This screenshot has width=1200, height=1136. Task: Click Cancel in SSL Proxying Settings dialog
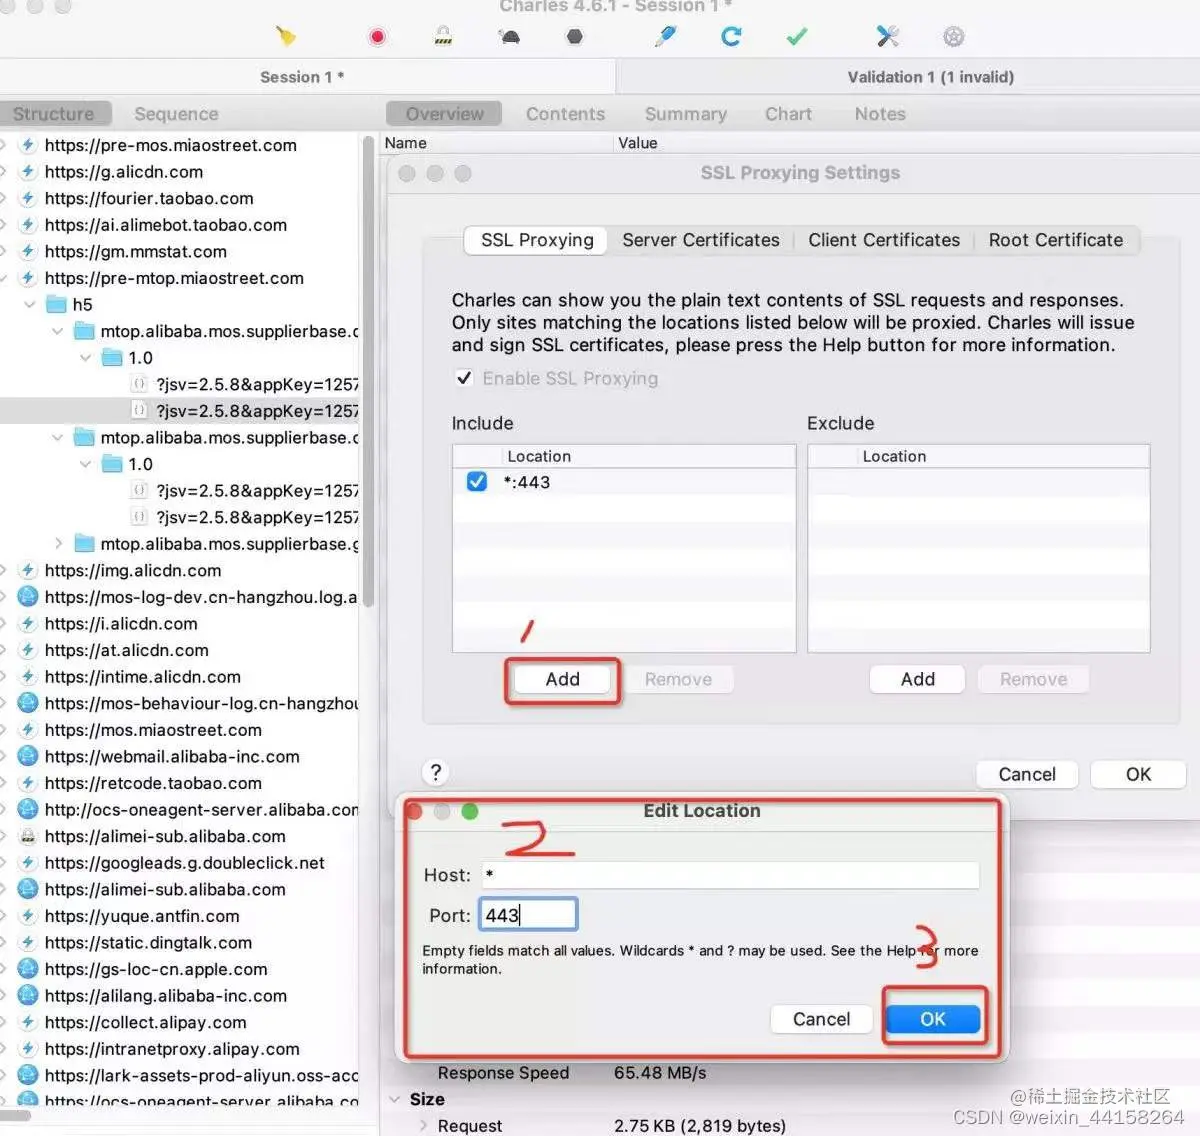[x=1027, y=774]
